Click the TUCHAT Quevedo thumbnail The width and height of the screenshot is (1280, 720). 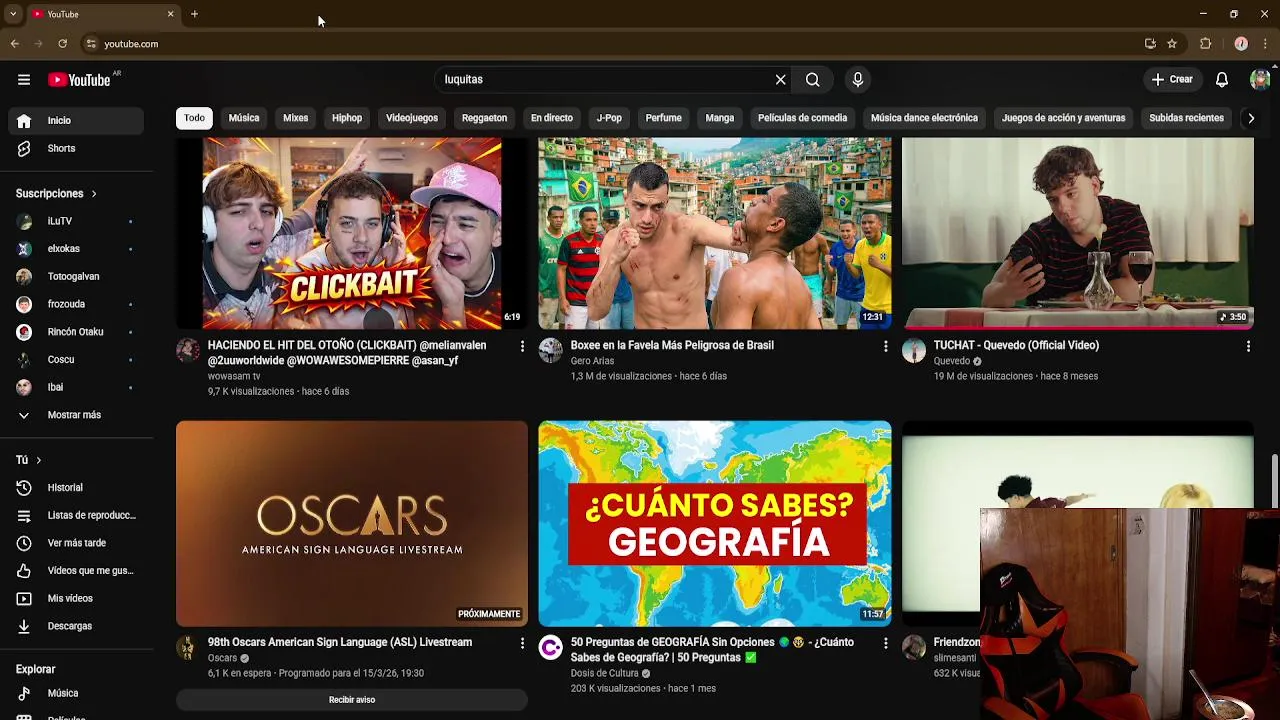(x=1078, y=233)
